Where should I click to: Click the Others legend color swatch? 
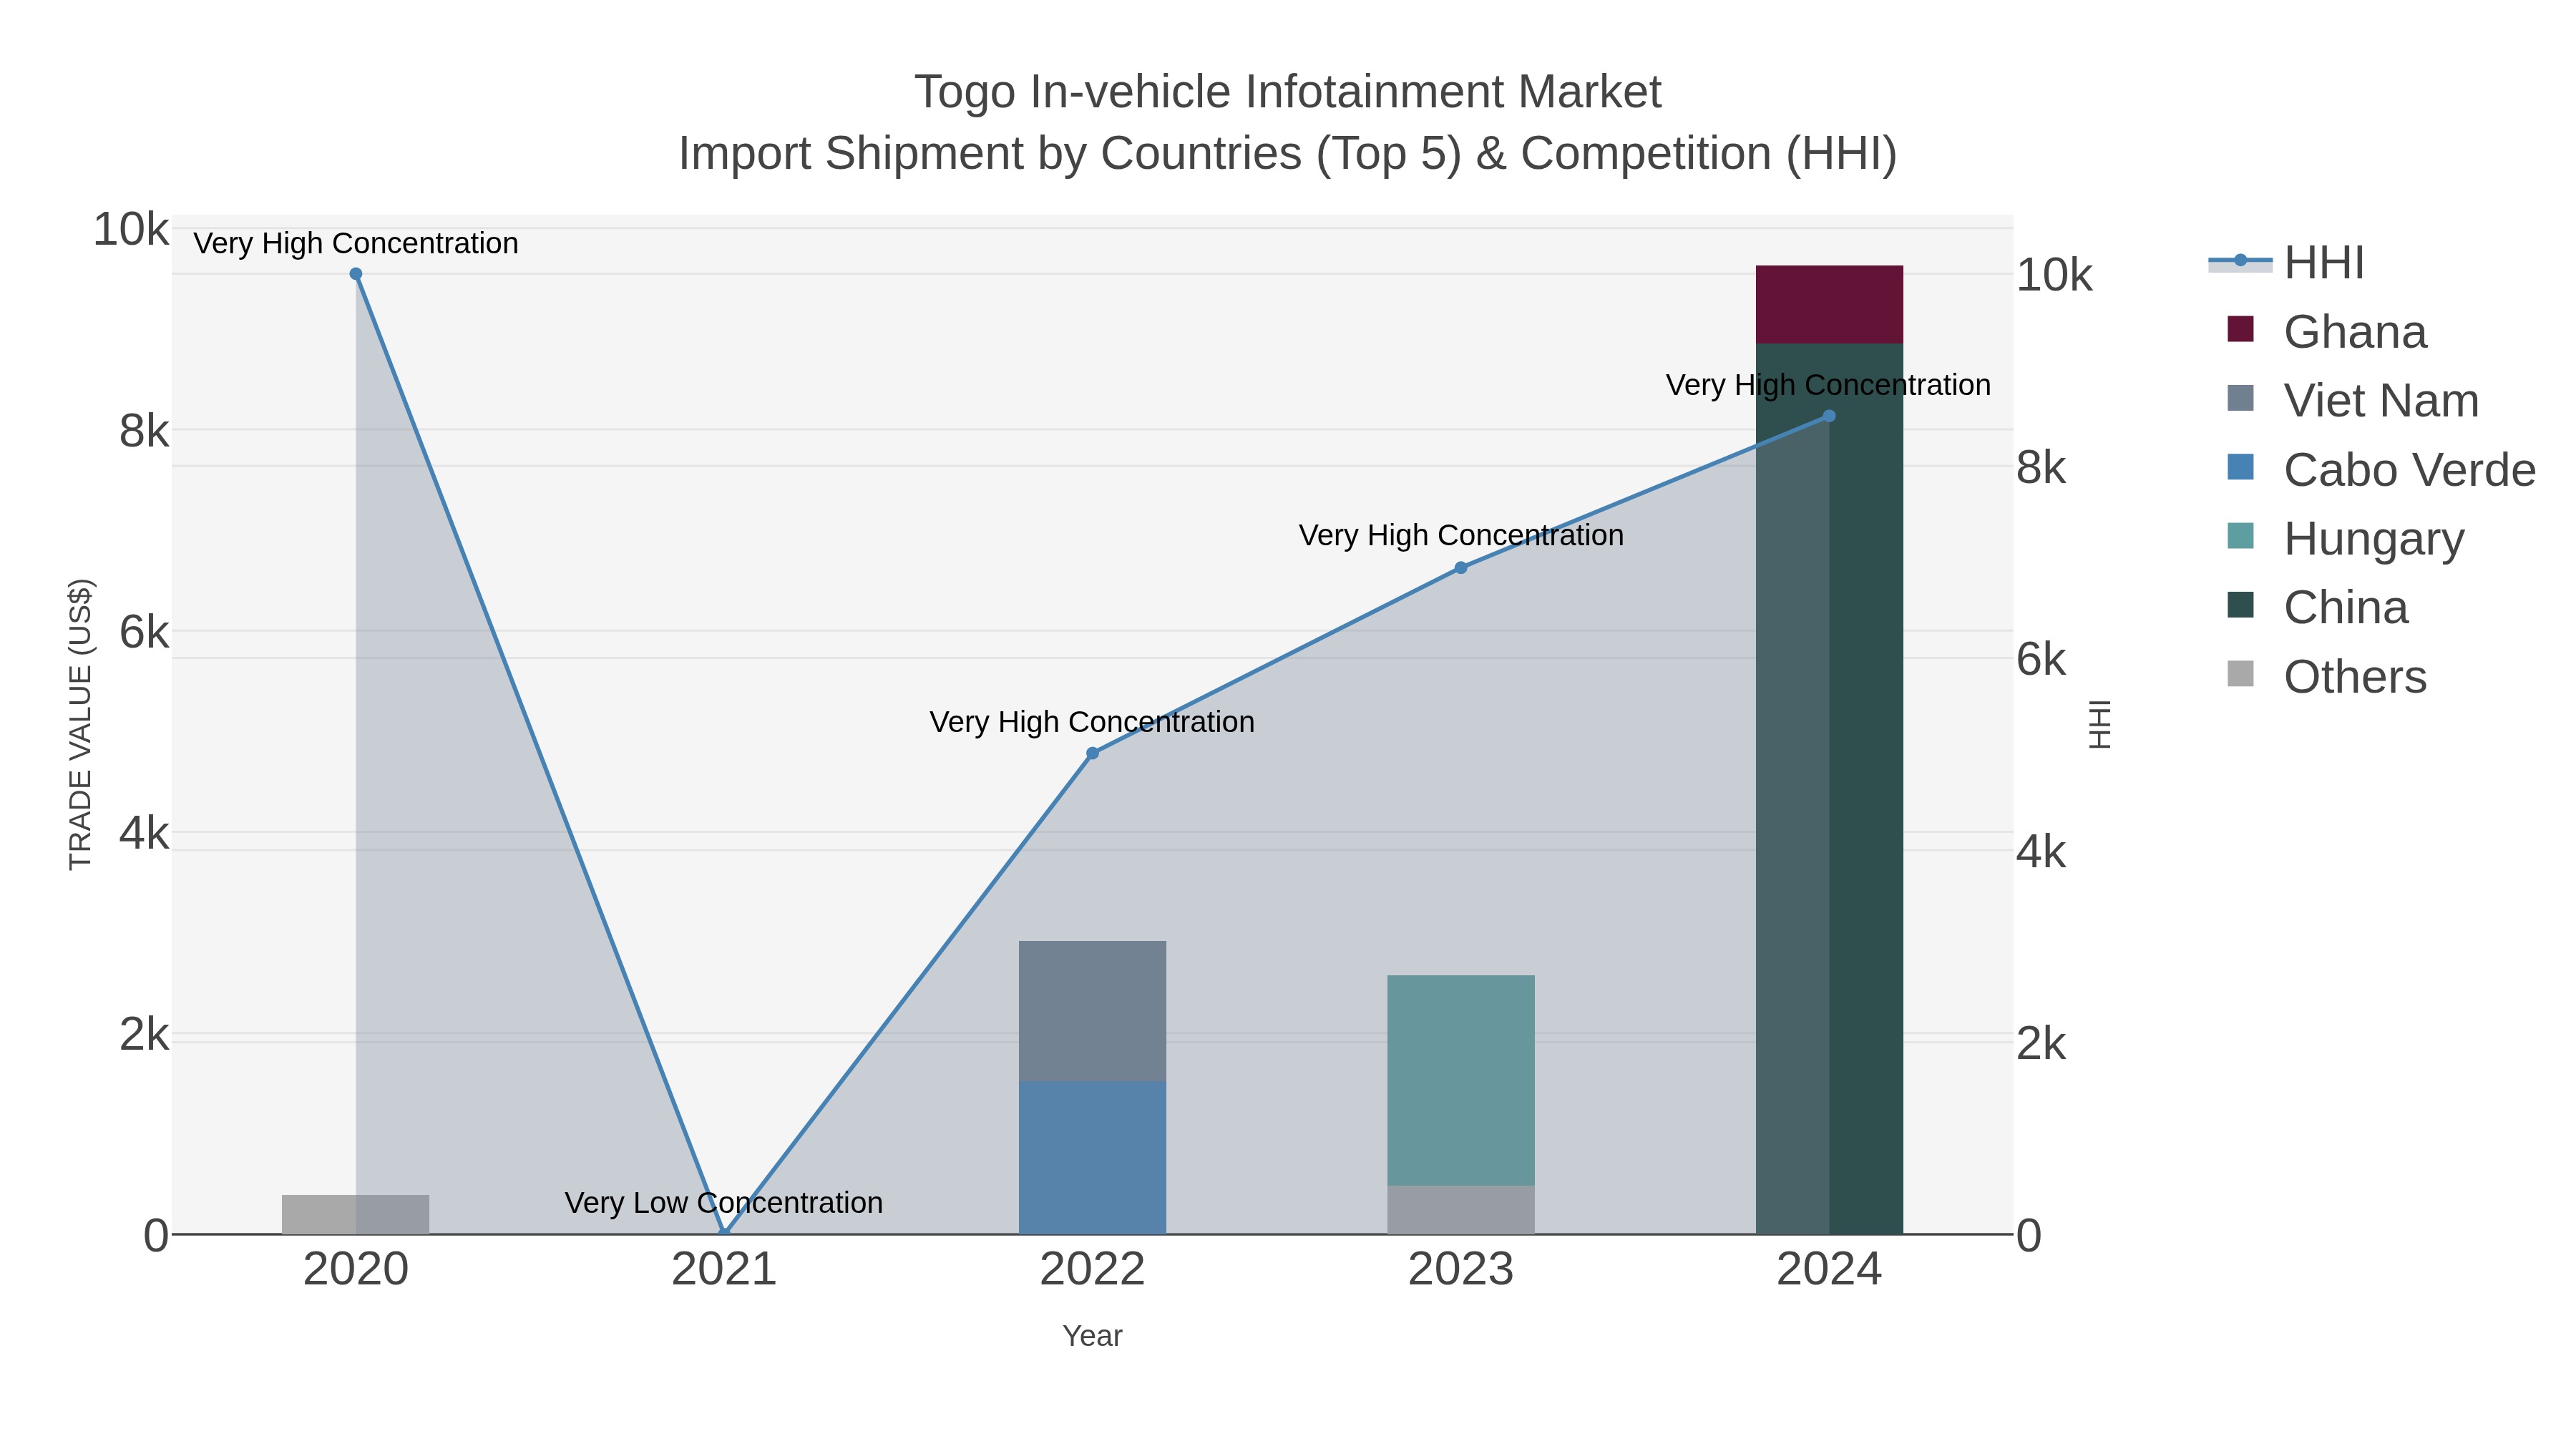[2241, 674]
